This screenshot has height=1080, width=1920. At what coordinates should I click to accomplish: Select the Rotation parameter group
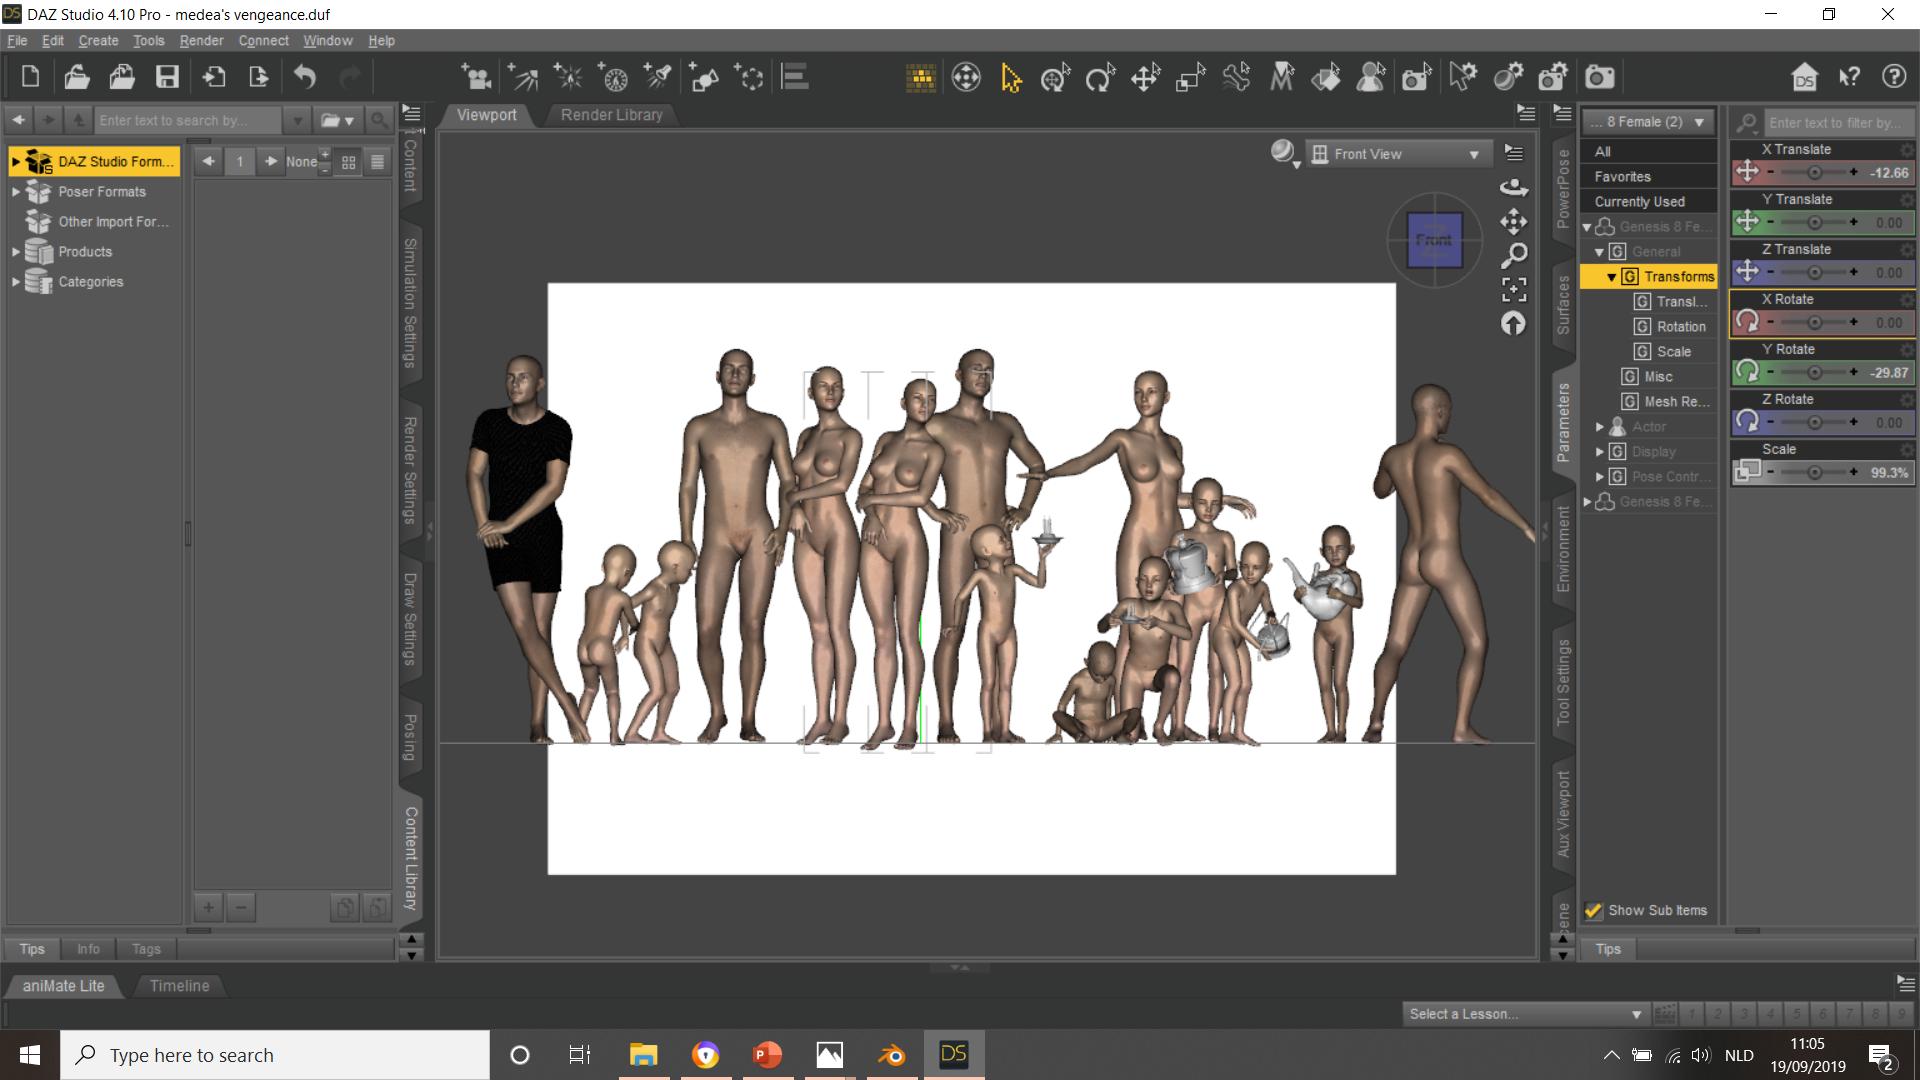click(x=1680, y=327)
